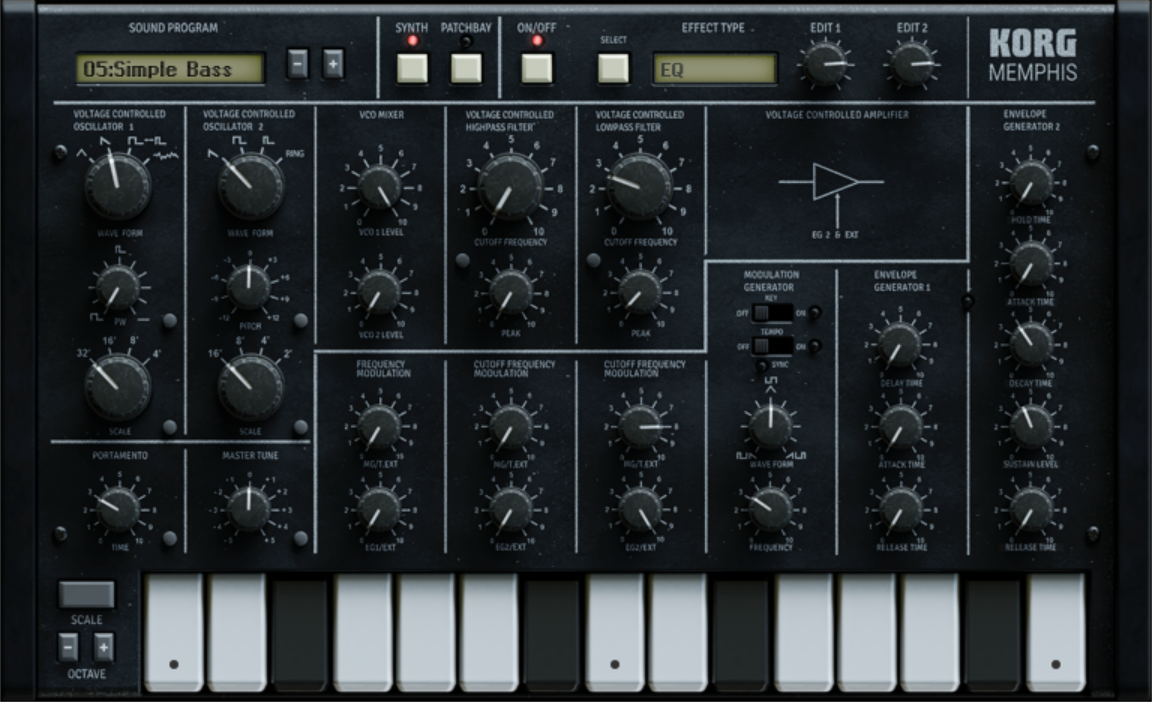Click the Envelope Generator 2 attack time knob
Image resolution: width=1152 pixels, height=702 pixels.
(x=1031, y=264)
